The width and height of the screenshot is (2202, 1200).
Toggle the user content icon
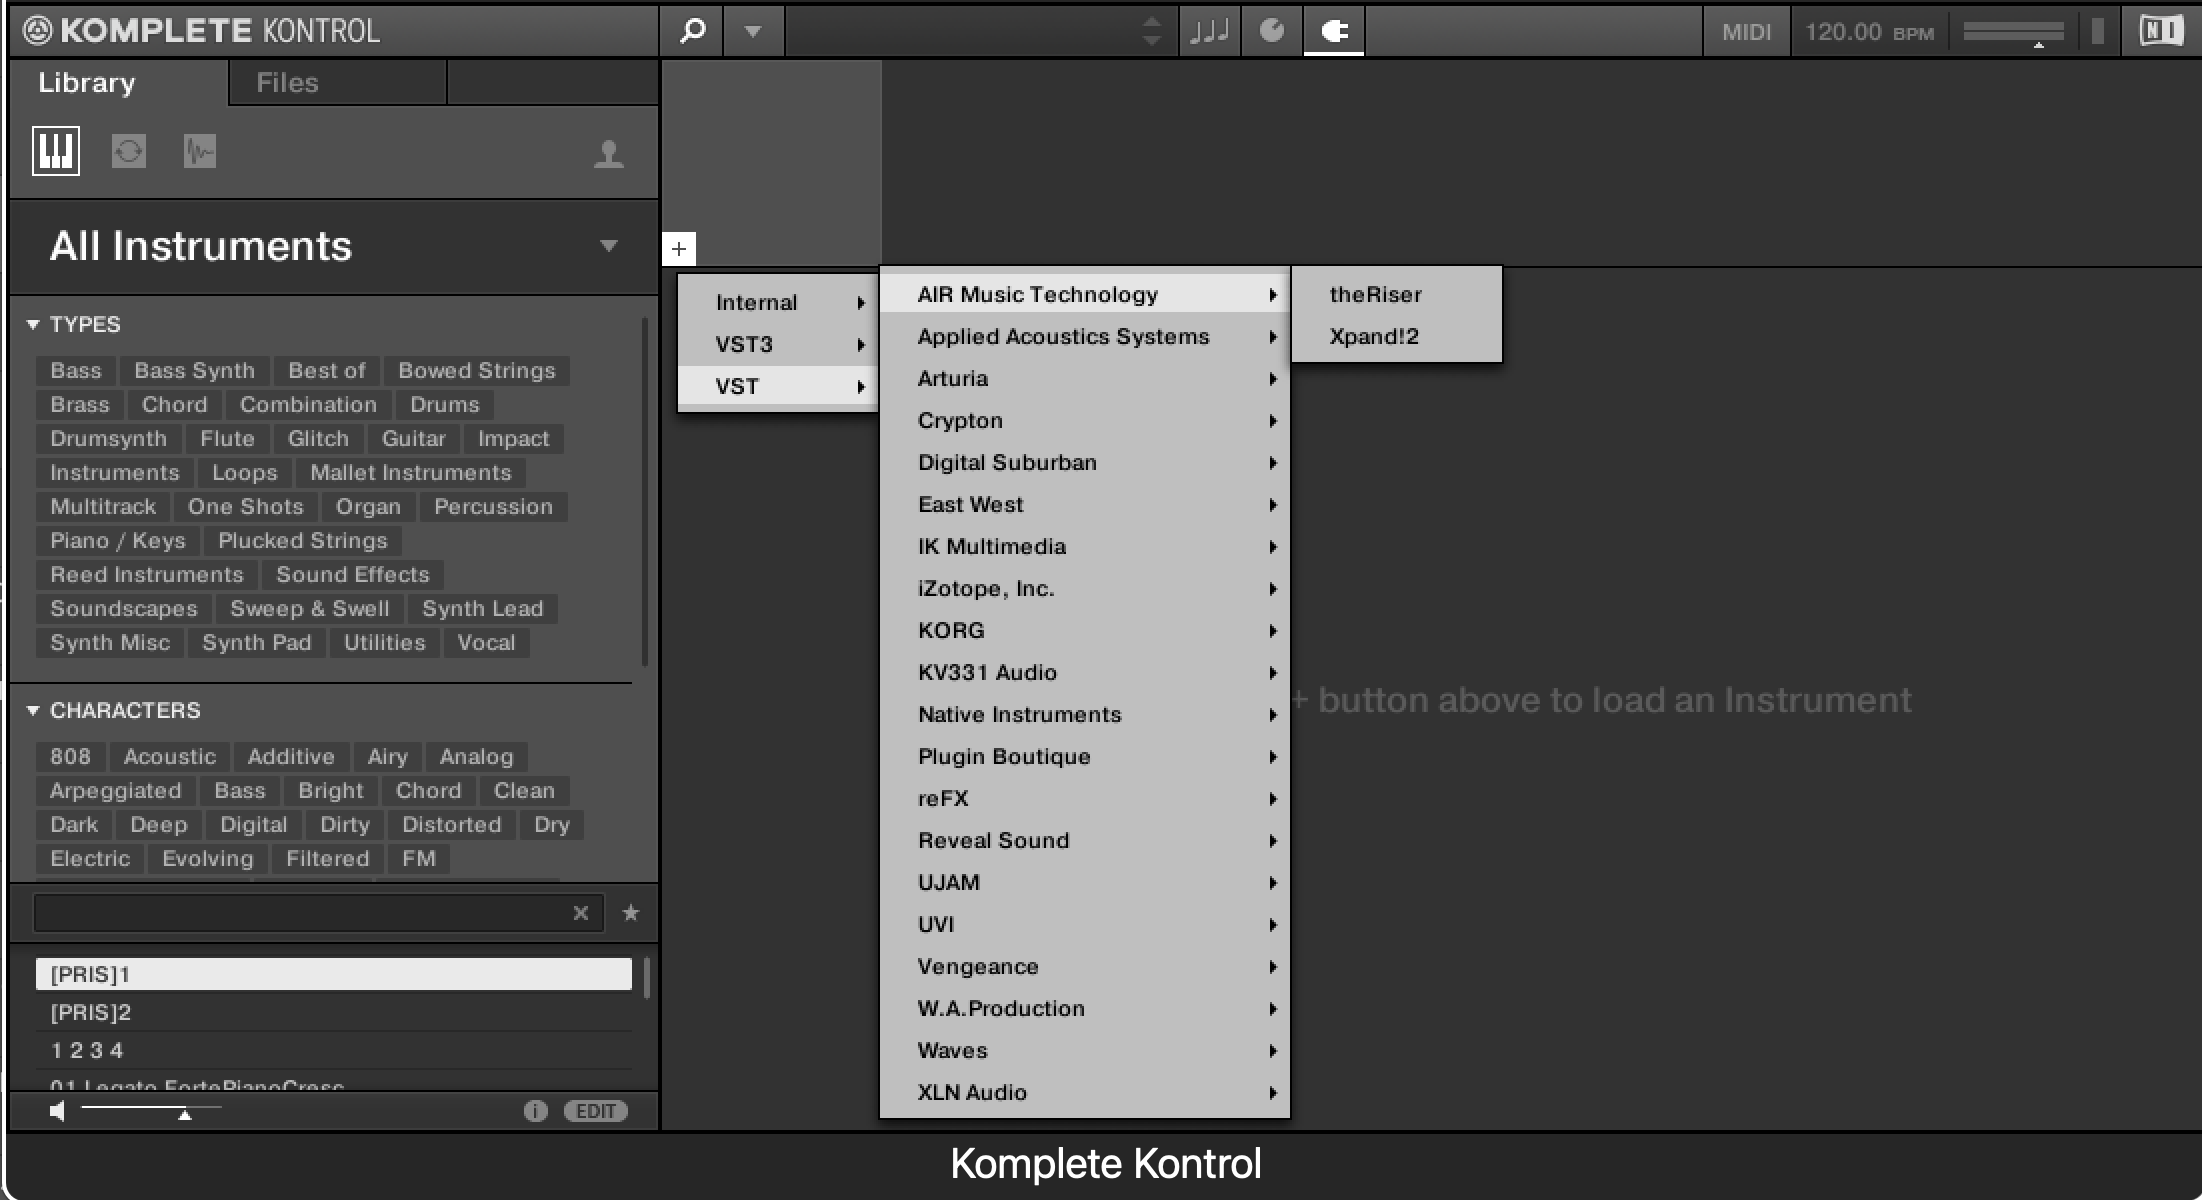pos(608,153)
